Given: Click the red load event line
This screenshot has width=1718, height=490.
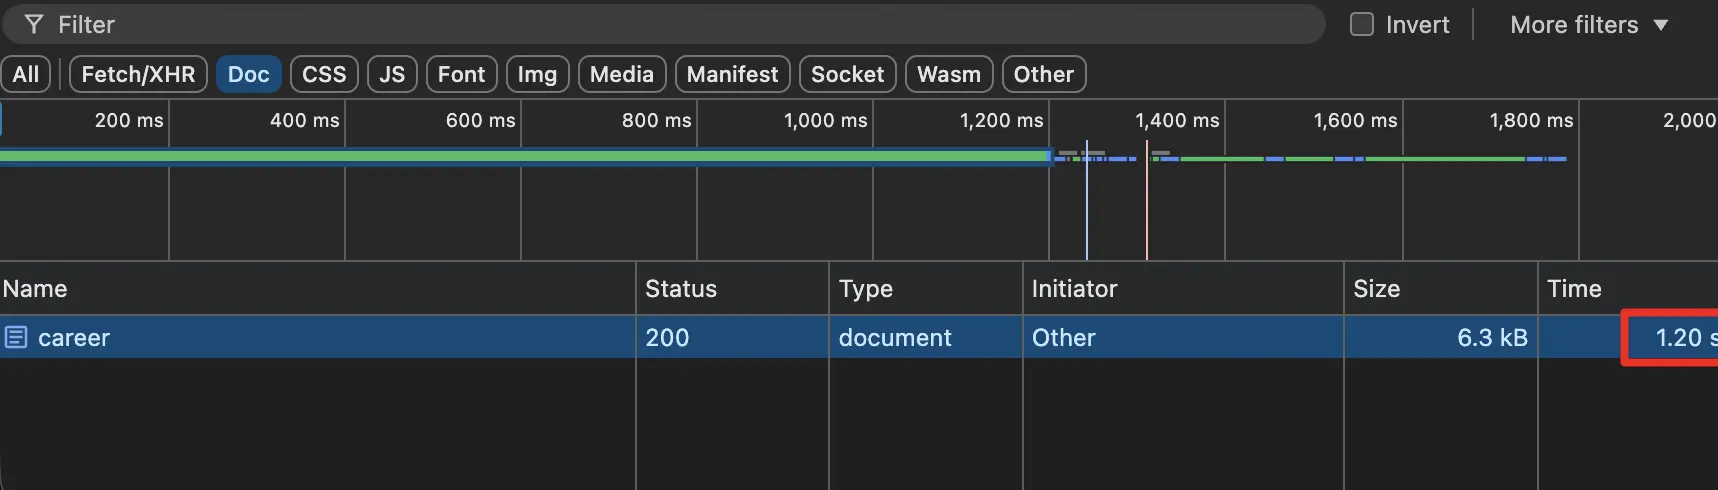Looking at the screenshot, I should 1146,210.
